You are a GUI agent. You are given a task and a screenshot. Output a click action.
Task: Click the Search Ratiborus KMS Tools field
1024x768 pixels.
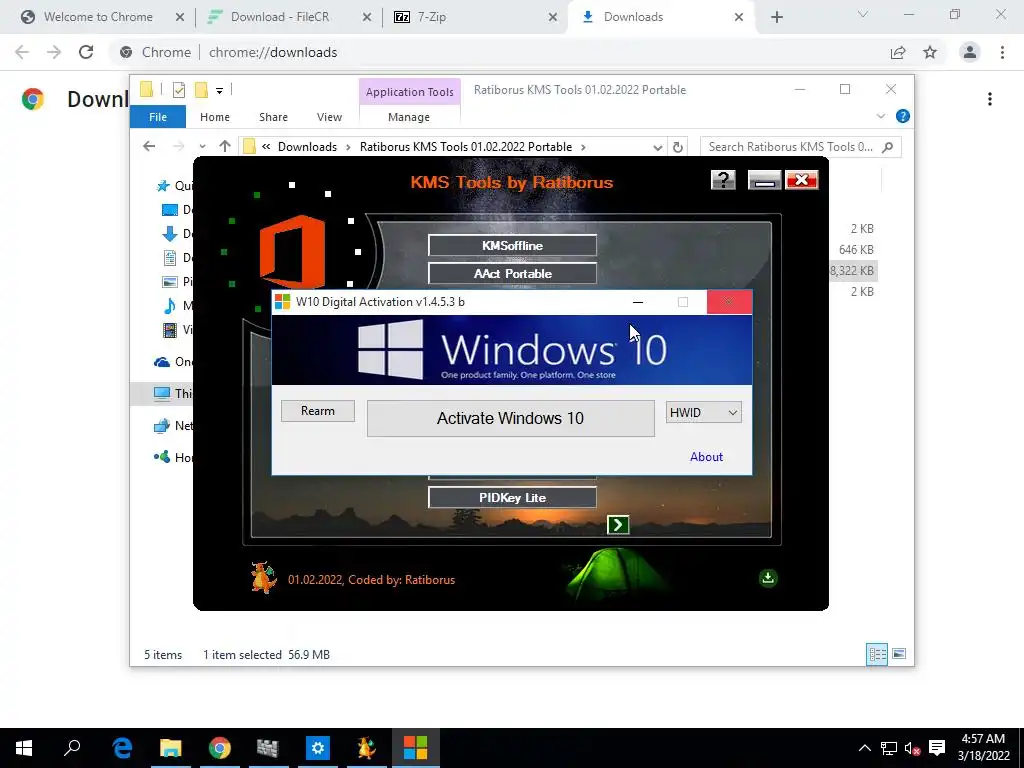(800, 147)
